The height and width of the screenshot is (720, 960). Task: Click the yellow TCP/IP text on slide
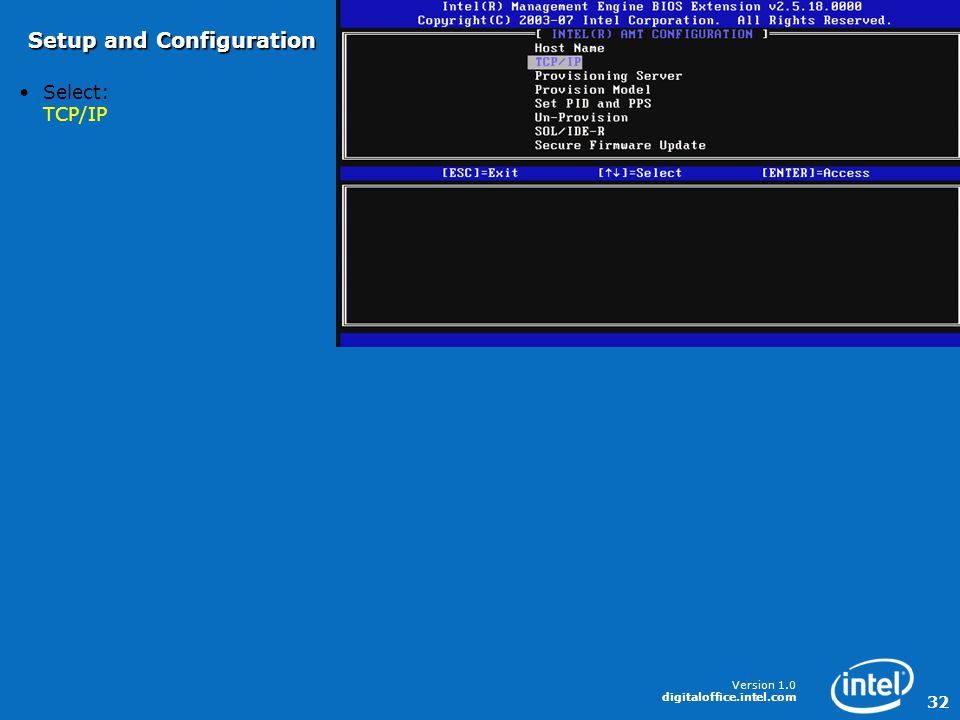75,114
